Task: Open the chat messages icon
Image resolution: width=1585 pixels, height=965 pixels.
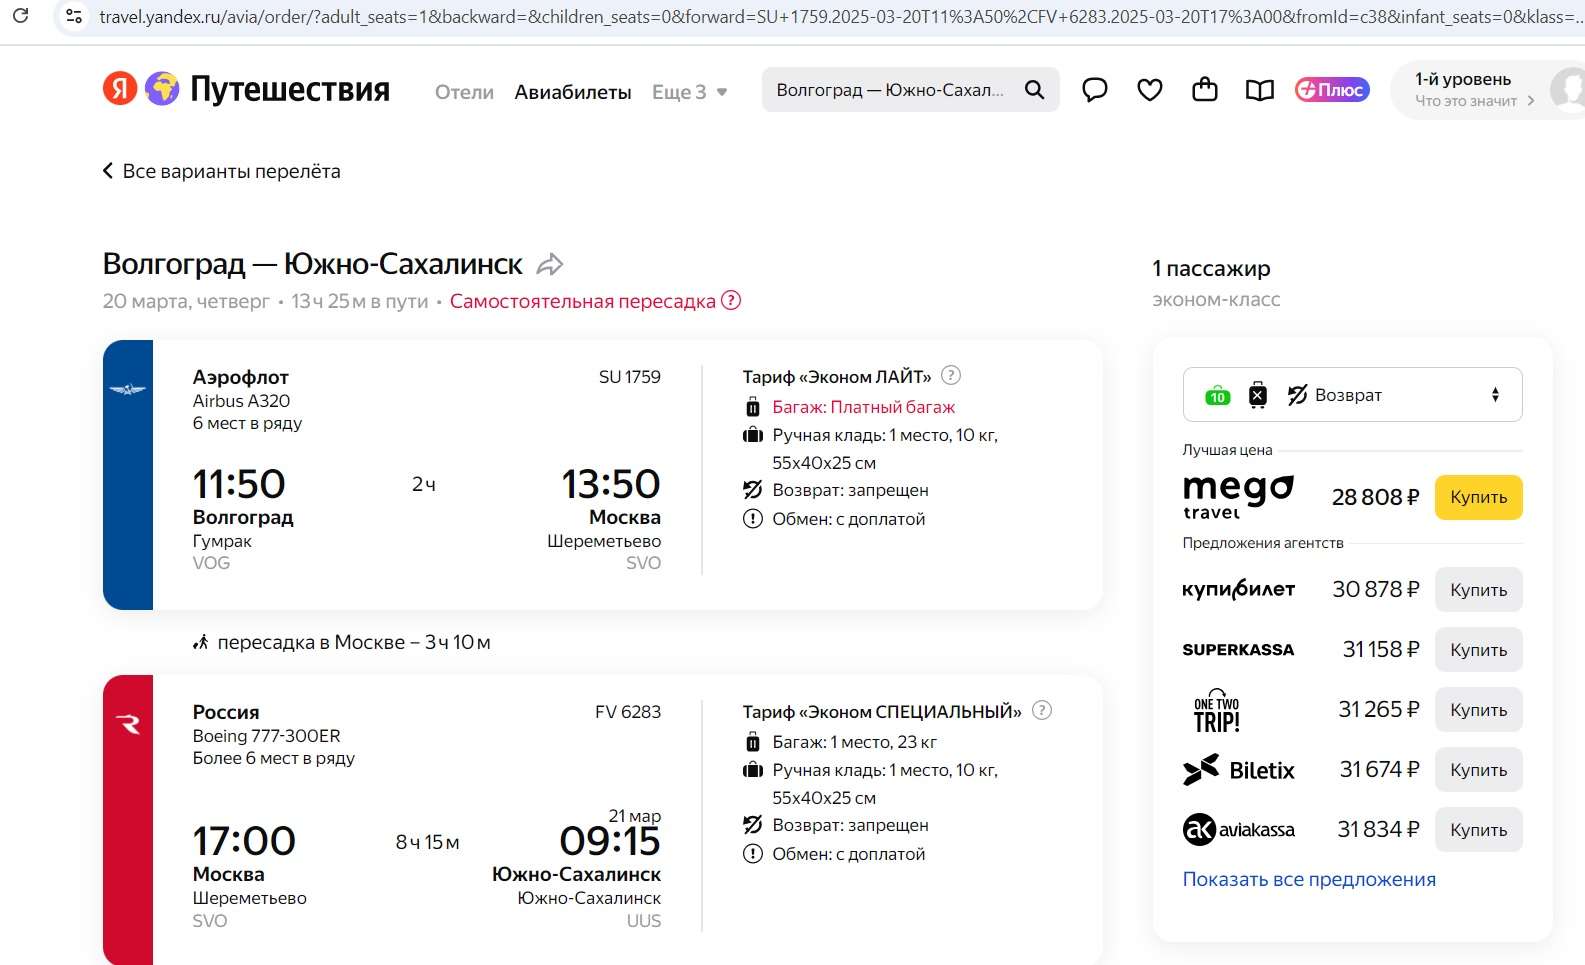Action: pyautogui.click(x=1095, y=90)
